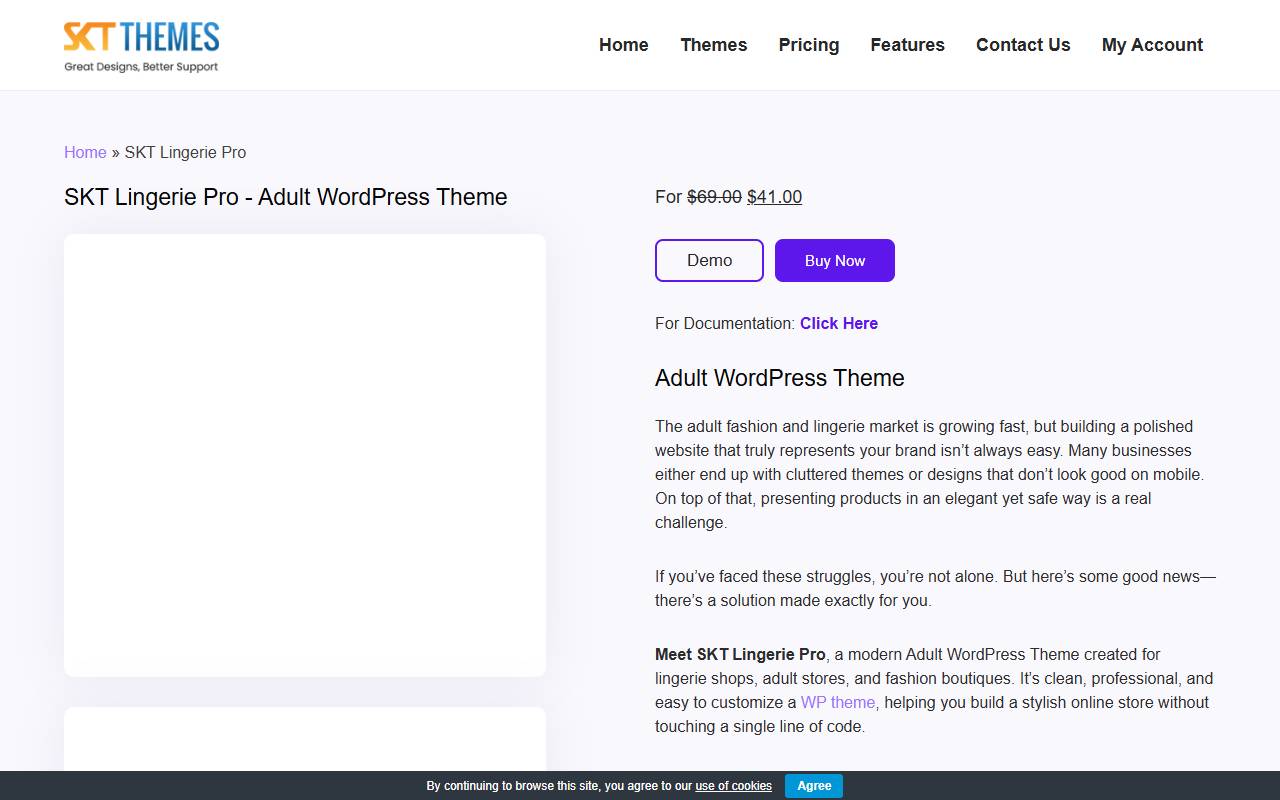Open the use of cookies link
Screen dimensions: 1280x800
[x=734, y=786]
